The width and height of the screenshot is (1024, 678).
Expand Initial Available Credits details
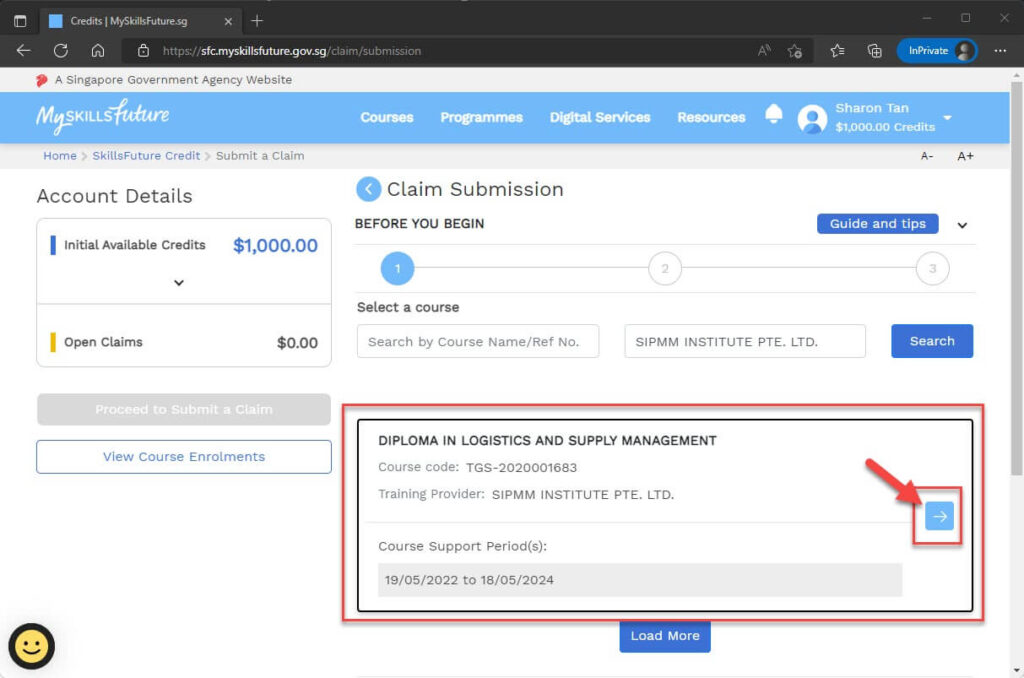(x=179, y=283)
